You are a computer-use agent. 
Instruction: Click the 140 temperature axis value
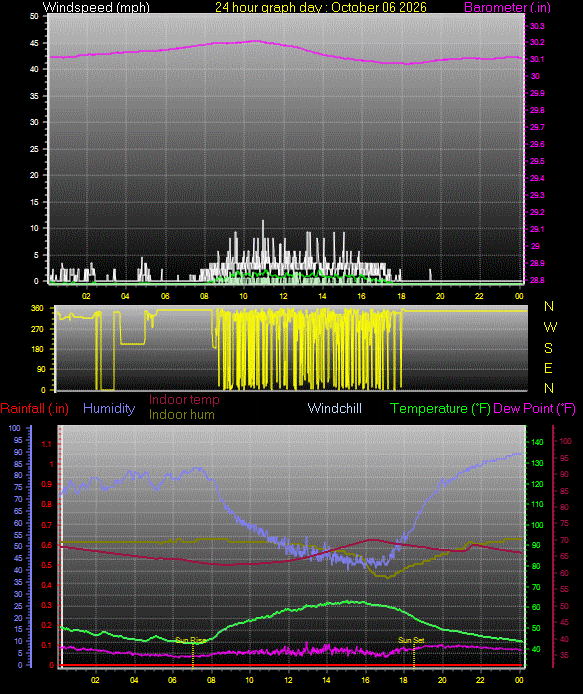point(537,442)
